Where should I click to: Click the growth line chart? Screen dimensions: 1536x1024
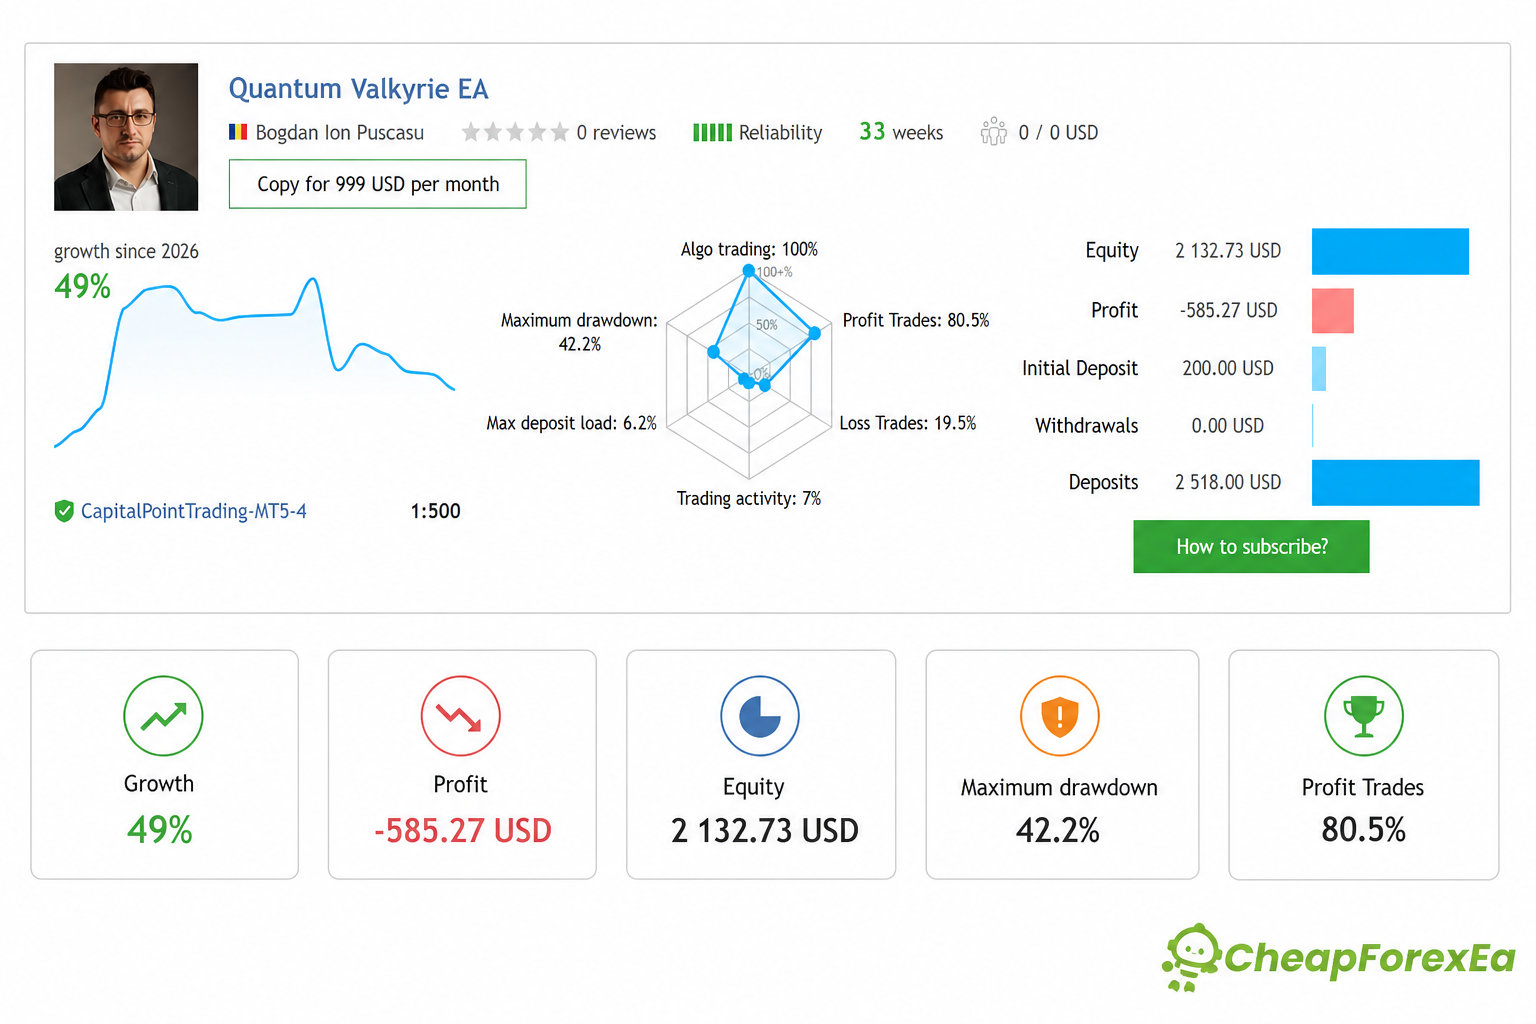(x=254, y=362)
